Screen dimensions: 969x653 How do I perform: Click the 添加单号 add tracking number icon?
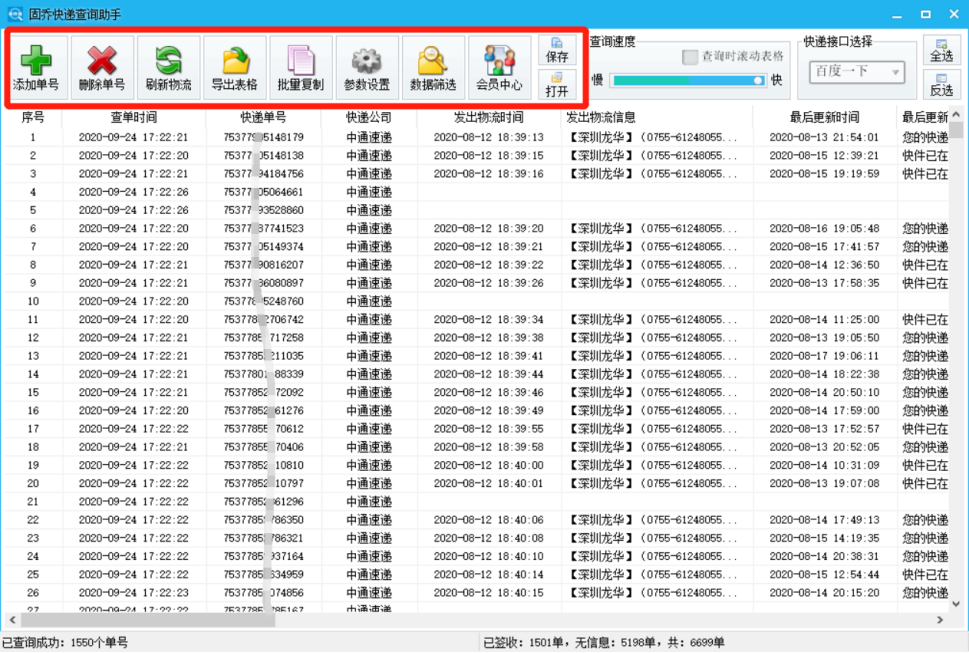click(x=35, y=65)
